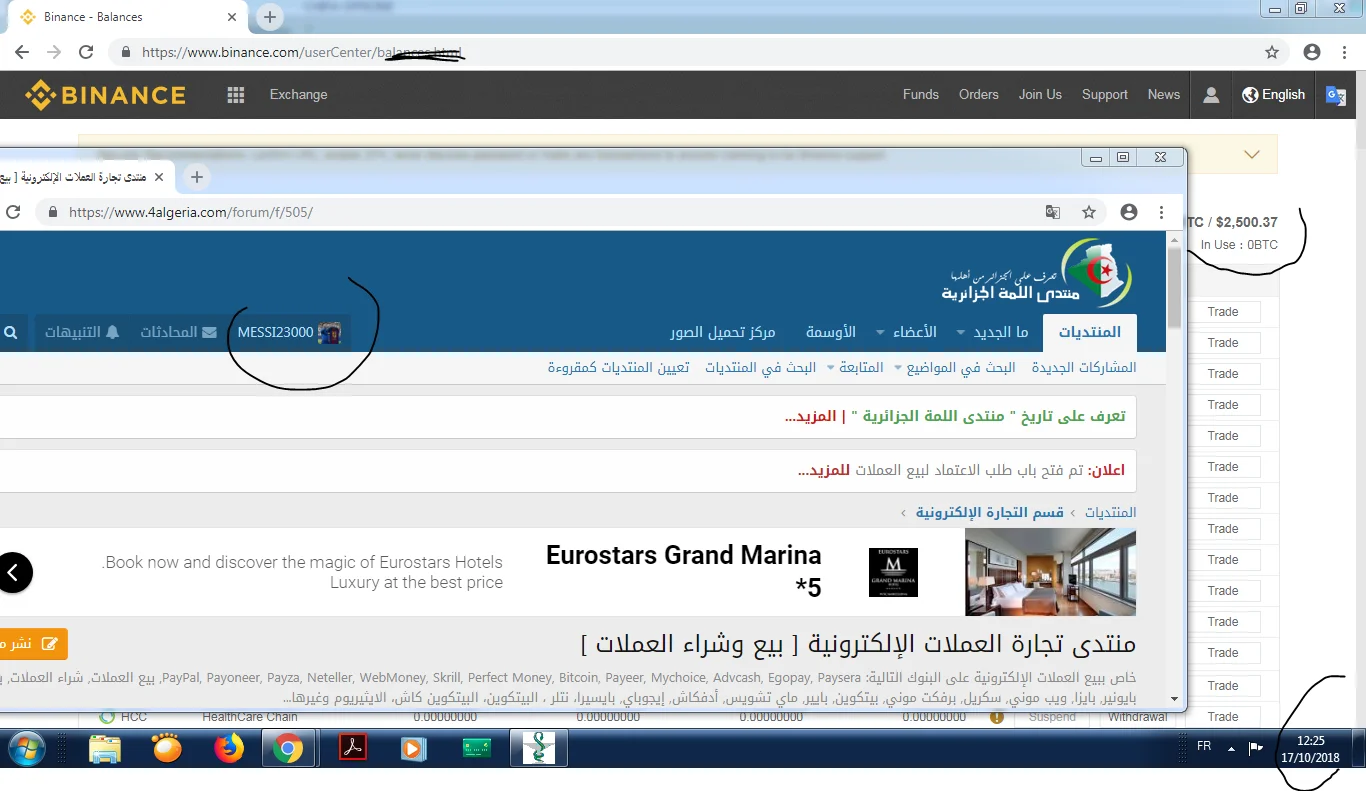Expand the collapsed Binance notice chevron
Image resolution: width=1366 pixels, height=791 pixels.
1251,154
